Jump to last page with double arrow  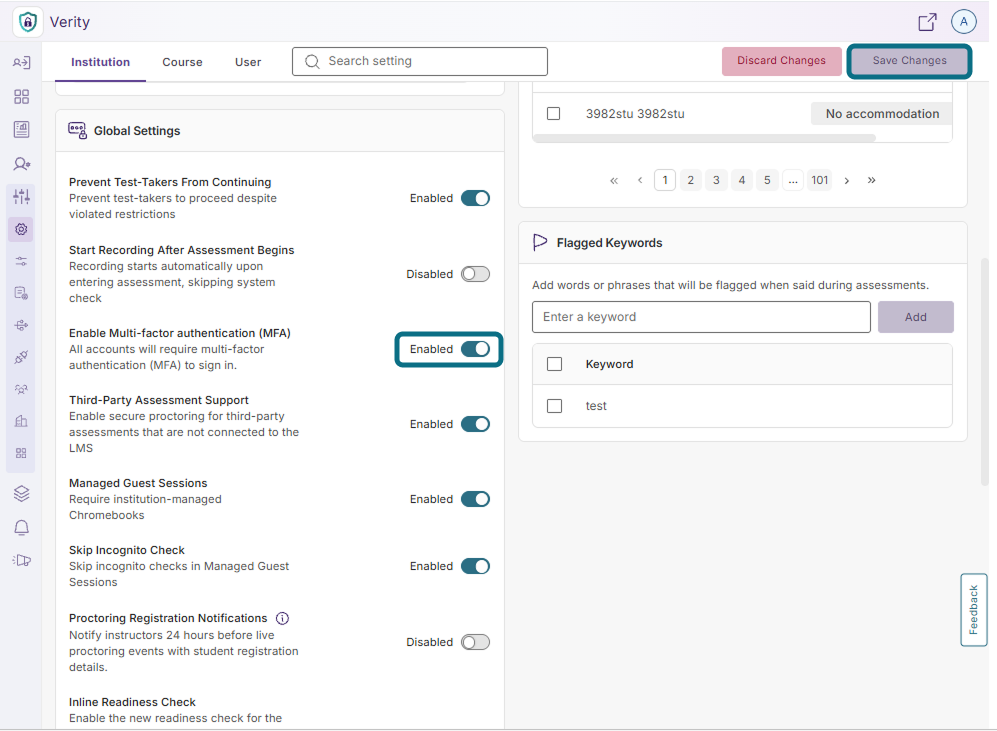point(871,181)
